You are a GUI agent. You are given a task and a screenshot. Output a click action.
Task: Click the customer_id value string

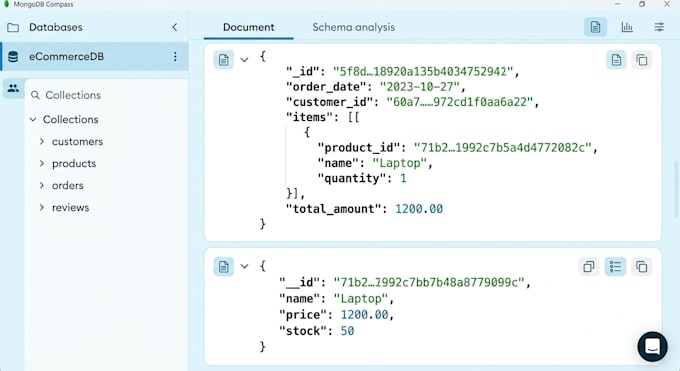459,102
